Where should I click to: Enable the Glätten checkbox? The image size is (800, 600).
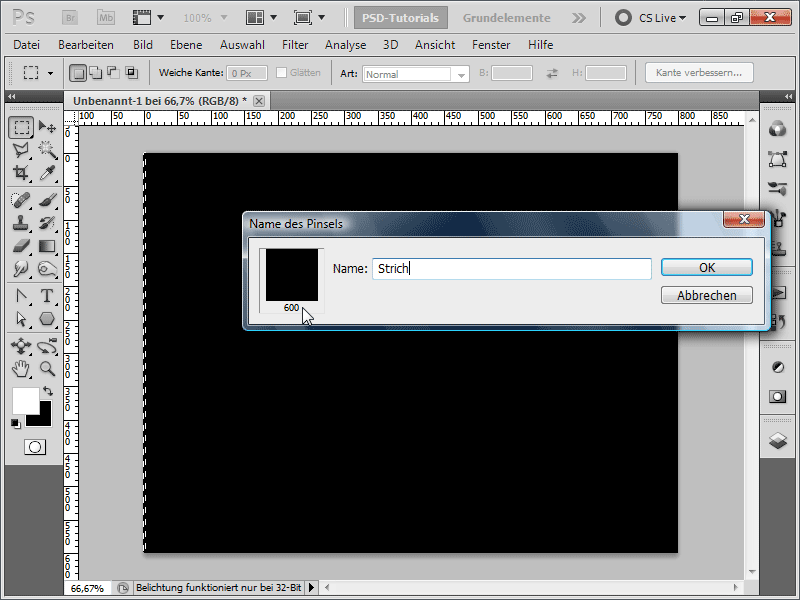[281, 73]
